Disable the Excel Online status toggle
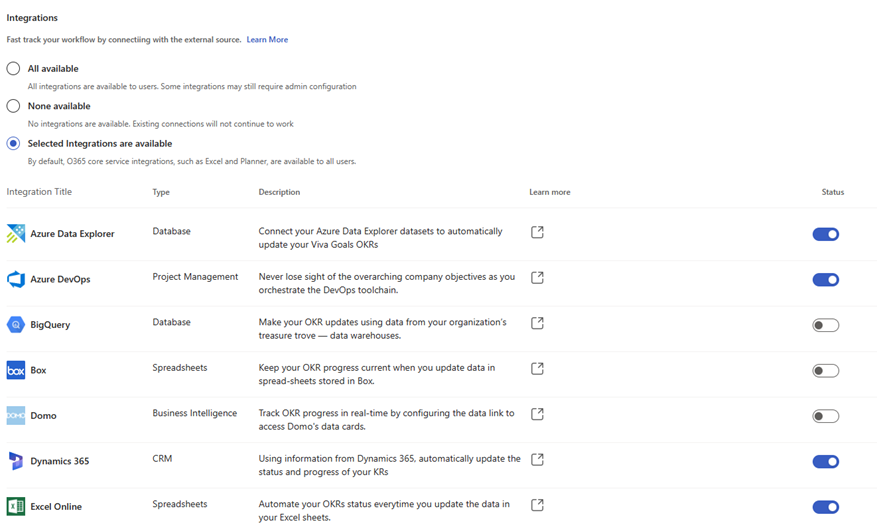The width and height of the screenshot is (877, 527). pos(826,507)
